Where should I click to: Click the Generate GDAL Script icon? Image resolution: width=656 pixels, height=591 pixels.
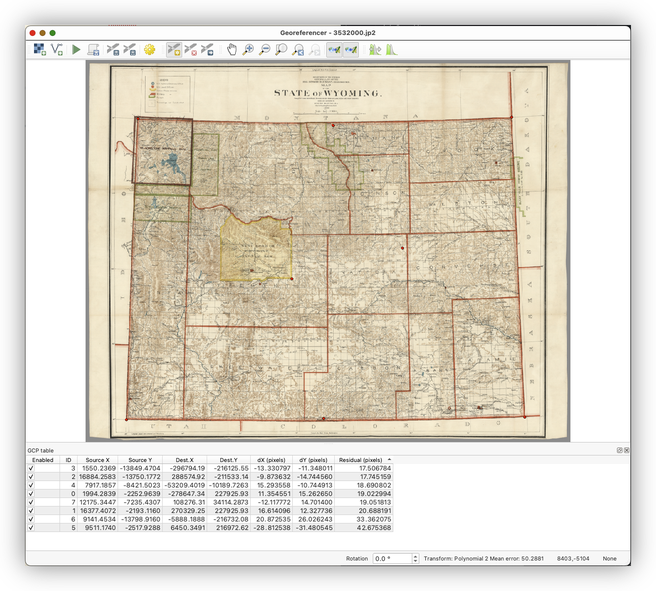93,49
